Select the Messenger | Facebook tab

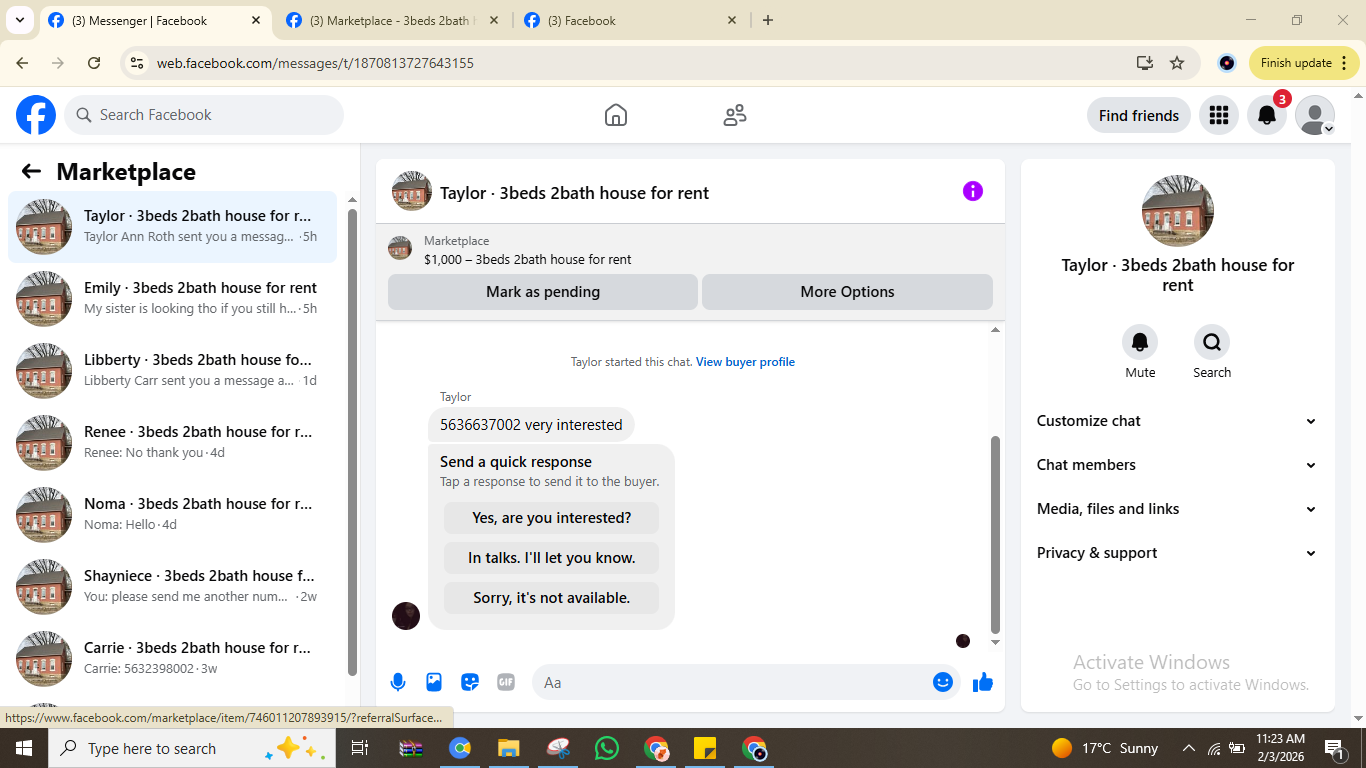coord(154,20)
